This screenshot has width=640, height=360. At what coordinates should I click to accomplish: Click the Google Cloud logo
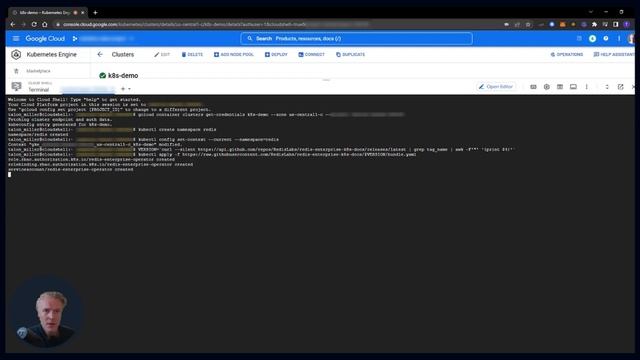[x=45, y=38]
